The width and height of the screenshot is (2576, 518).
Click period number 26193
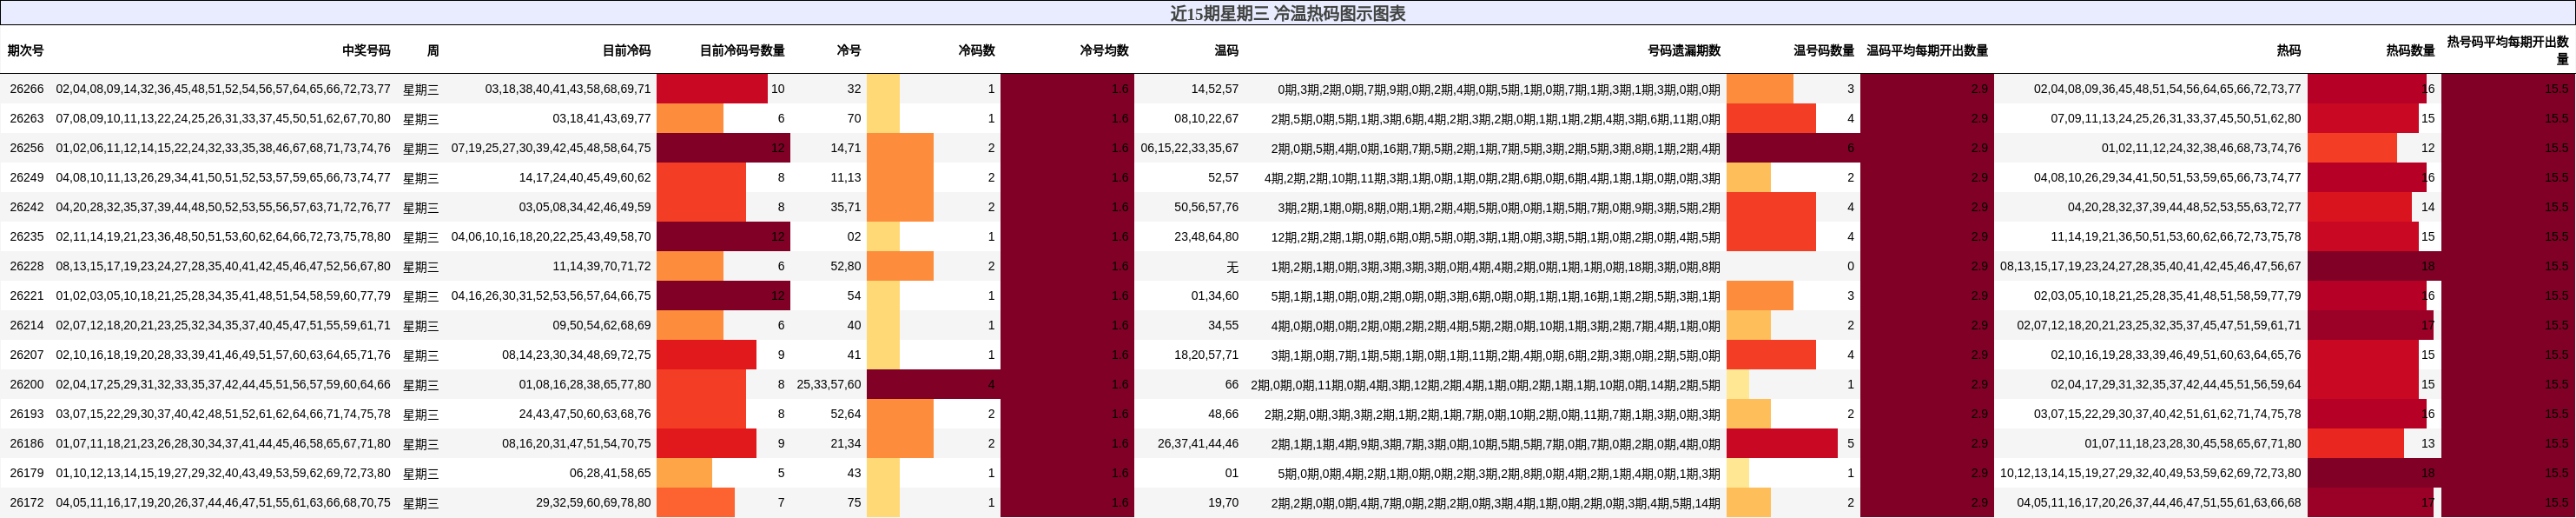pos(27,414)
